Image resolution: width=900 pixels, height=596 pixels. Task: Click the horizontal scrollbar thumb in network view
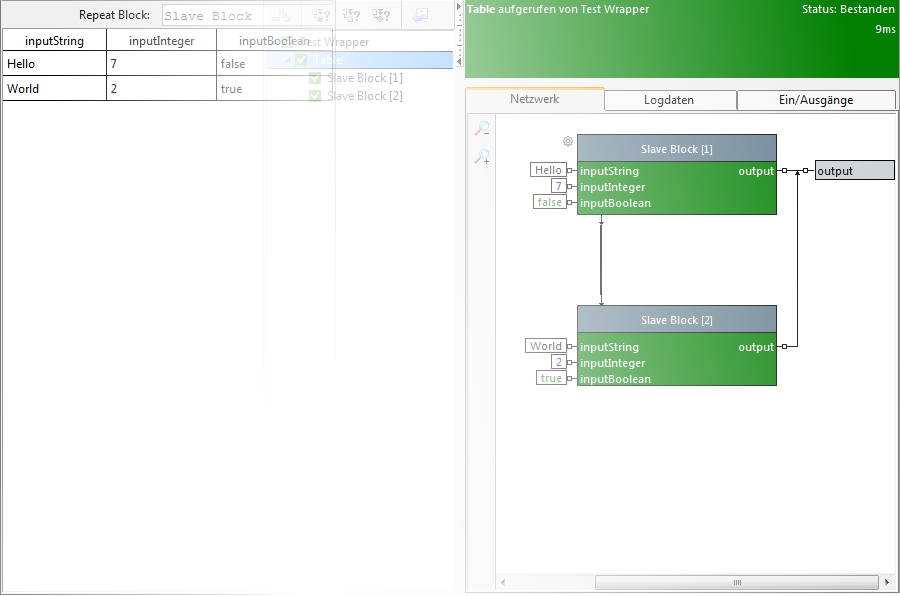coord(736,582)
